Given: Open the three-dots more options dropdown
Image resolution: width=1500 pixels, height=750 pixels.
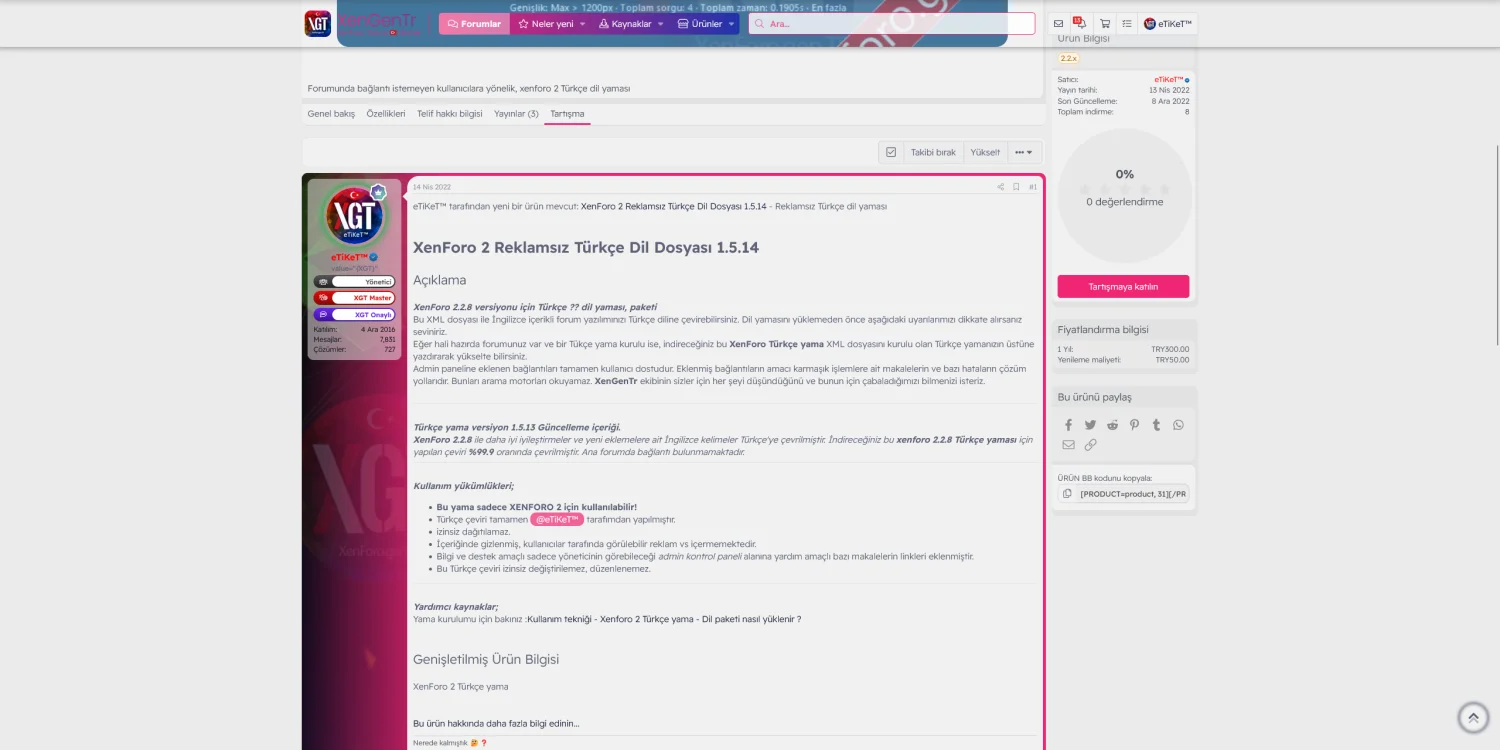Looking at the screenshot, I should 1024,152.
